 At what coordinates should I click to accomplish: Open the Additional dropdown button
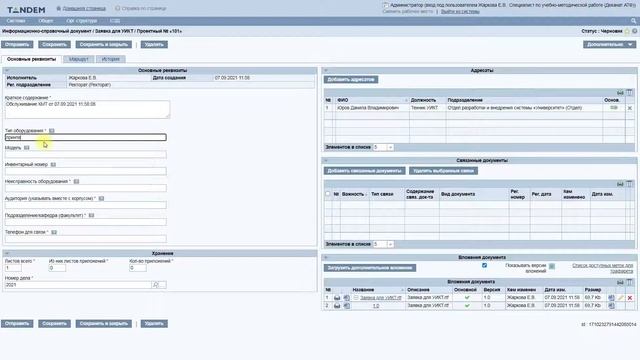(x=609, y=44)
